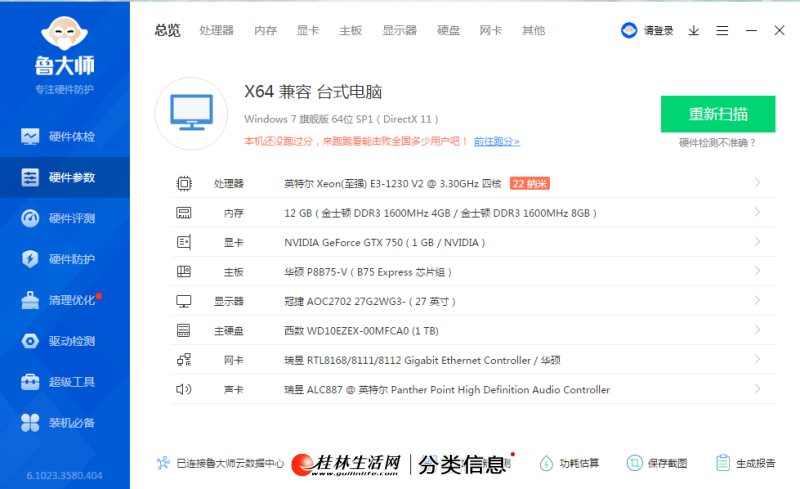
Task: Expand the 处理器 processor row arrow
Action: pyautogui.click(x=757, y=183)
